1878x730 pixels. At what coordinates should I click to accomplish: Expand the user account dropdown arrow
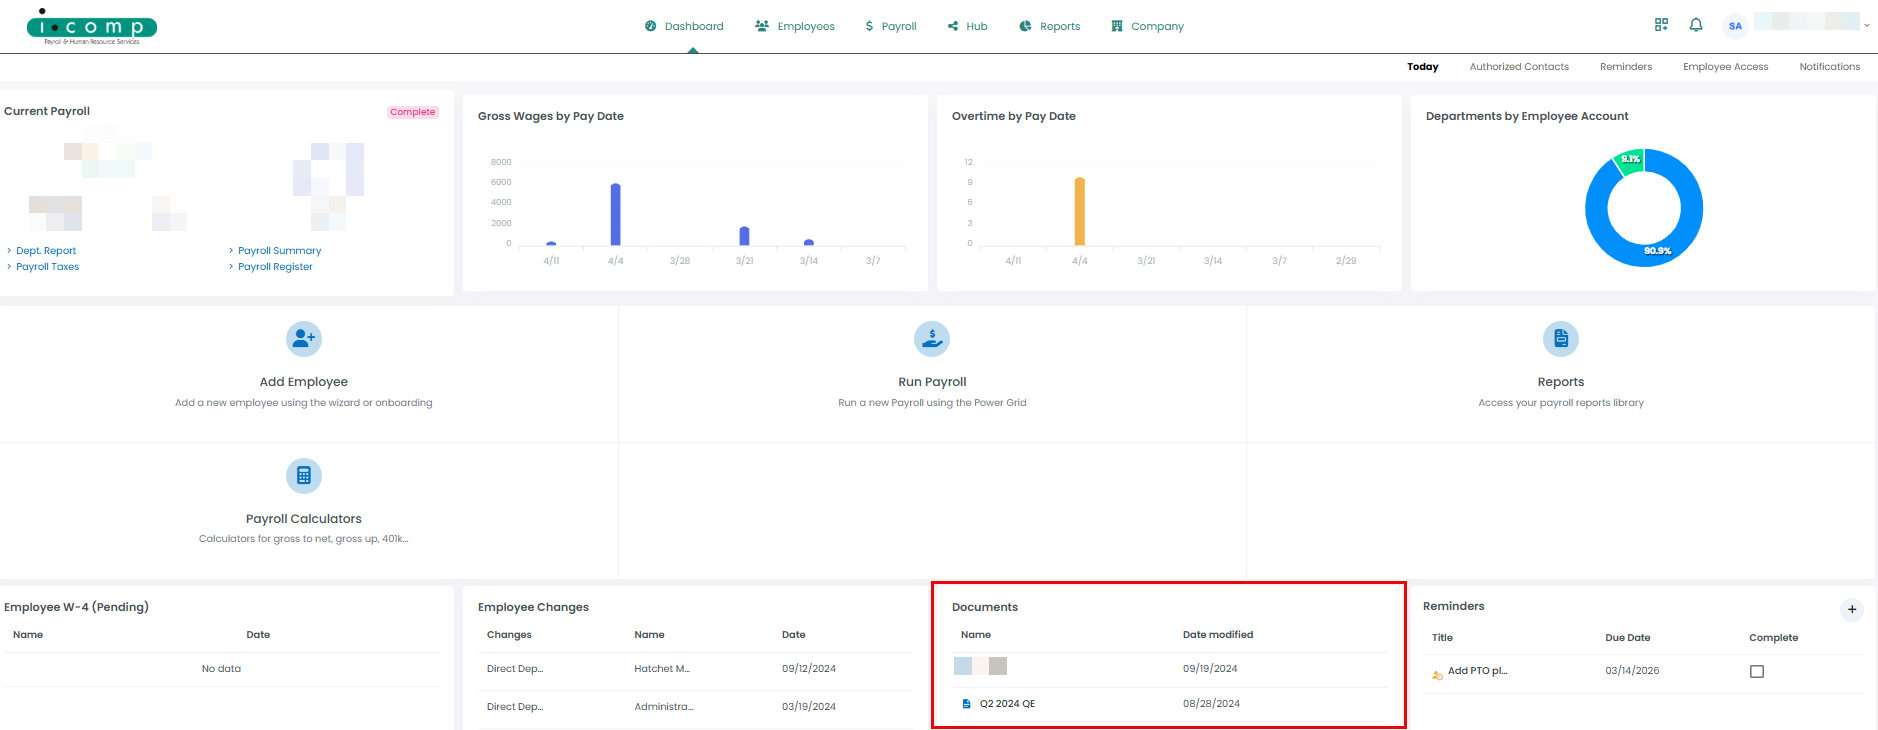pos(1867,26)
